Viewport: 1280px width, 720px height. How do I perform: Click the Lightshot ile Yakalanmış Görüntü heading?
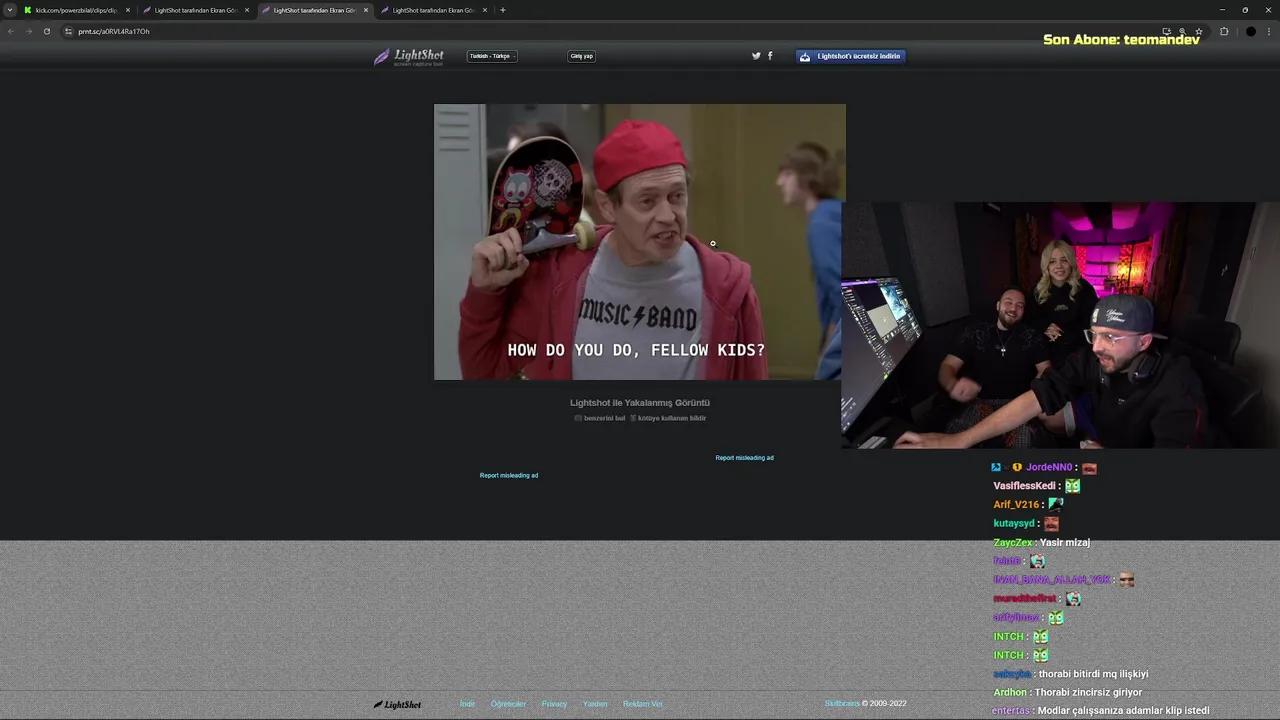click(640, 403)
